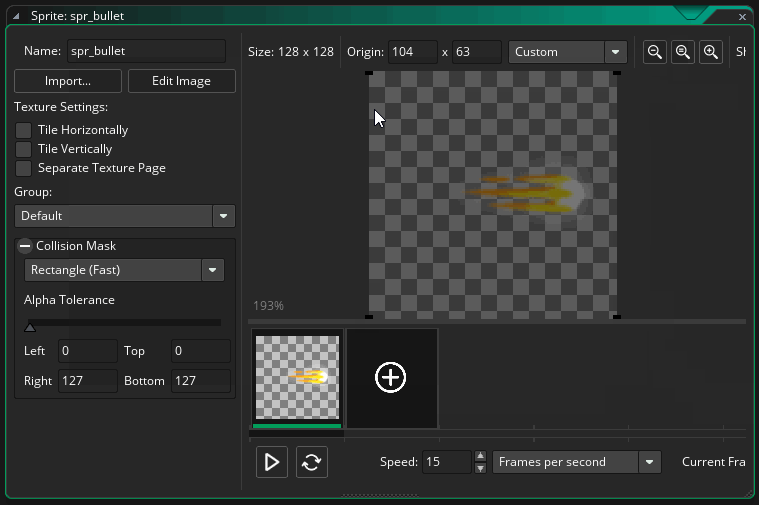Click the 193% zoom level text
This screenshot has width=759, height=505.
[x=268, y=306]
